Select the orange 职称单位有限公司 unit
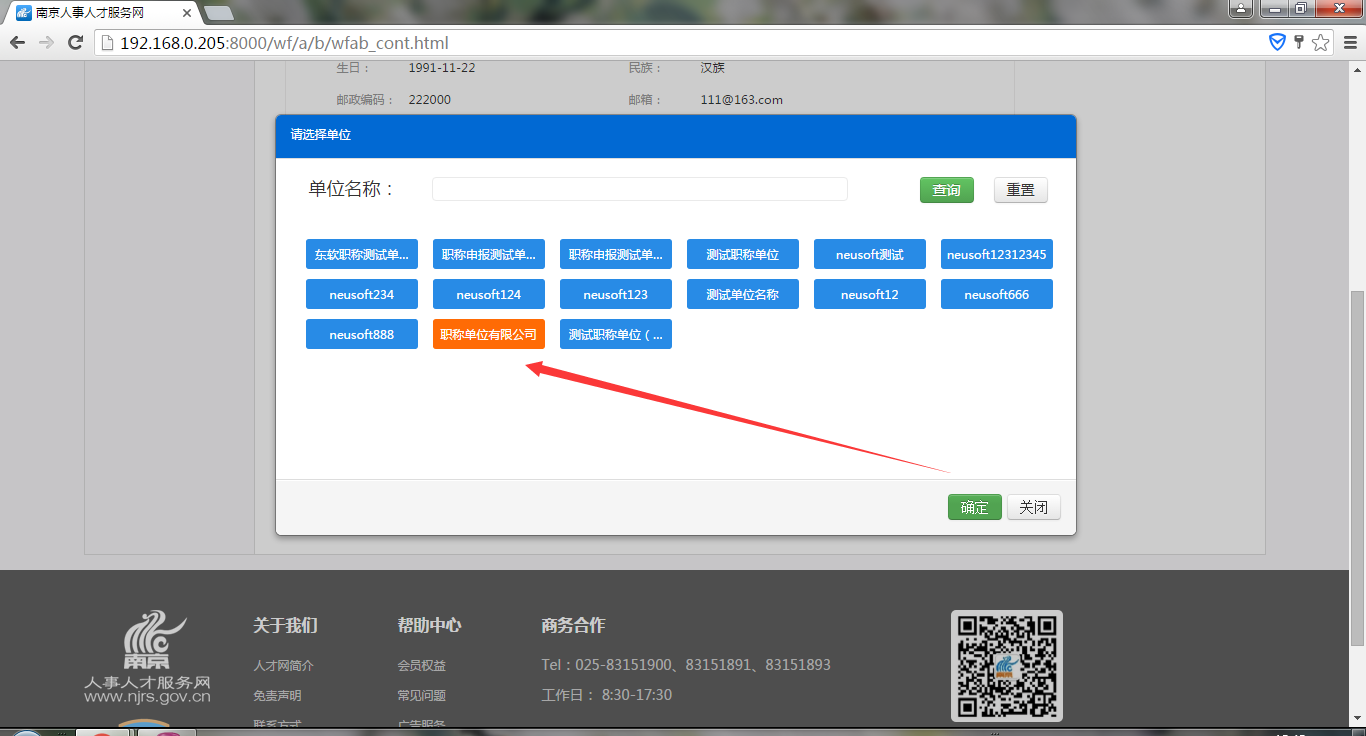The width and height of the screenshot is (1366, 736). click(x=489, y=334)
